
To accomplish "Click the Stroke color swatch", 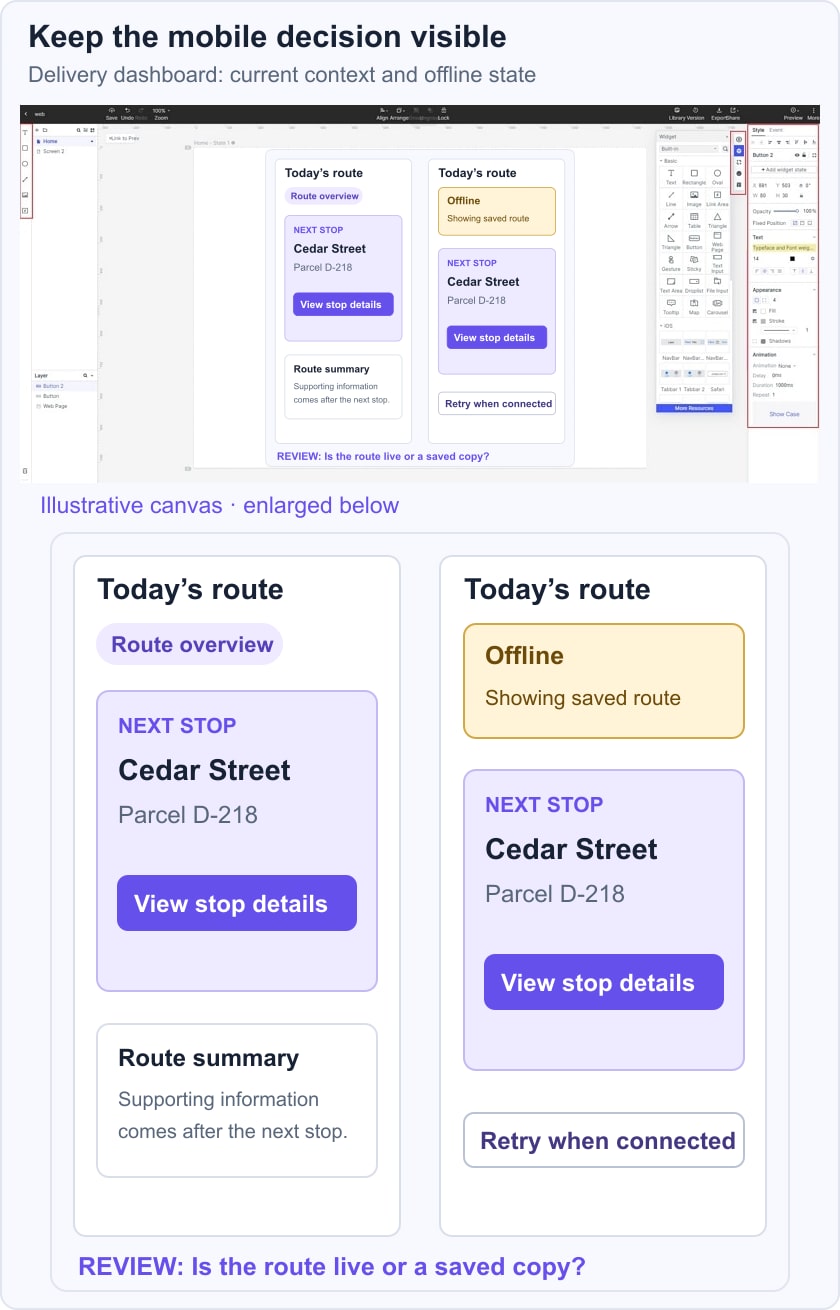I will [x=763, y=321].
